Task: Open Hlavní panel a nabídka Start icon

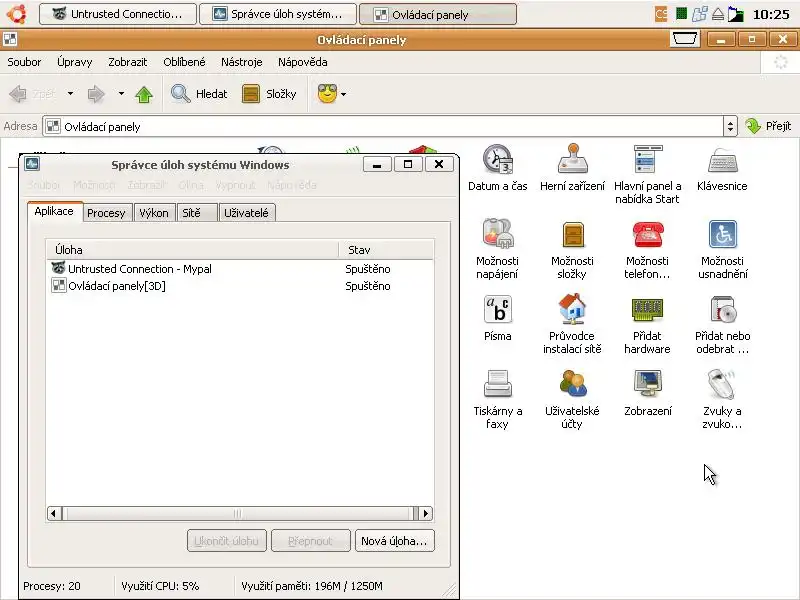Action: pos(647,159)
